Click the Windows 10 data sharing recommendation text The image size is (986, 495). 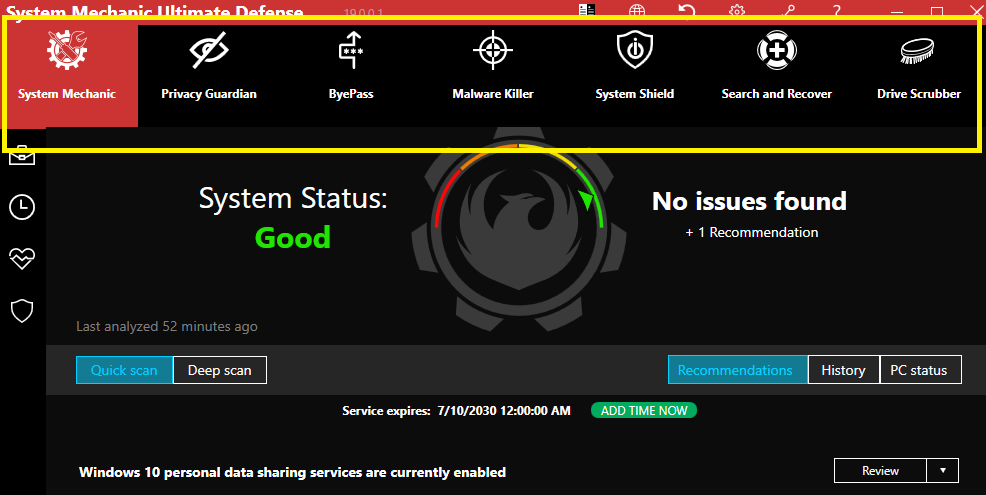[x=292, y=472]
